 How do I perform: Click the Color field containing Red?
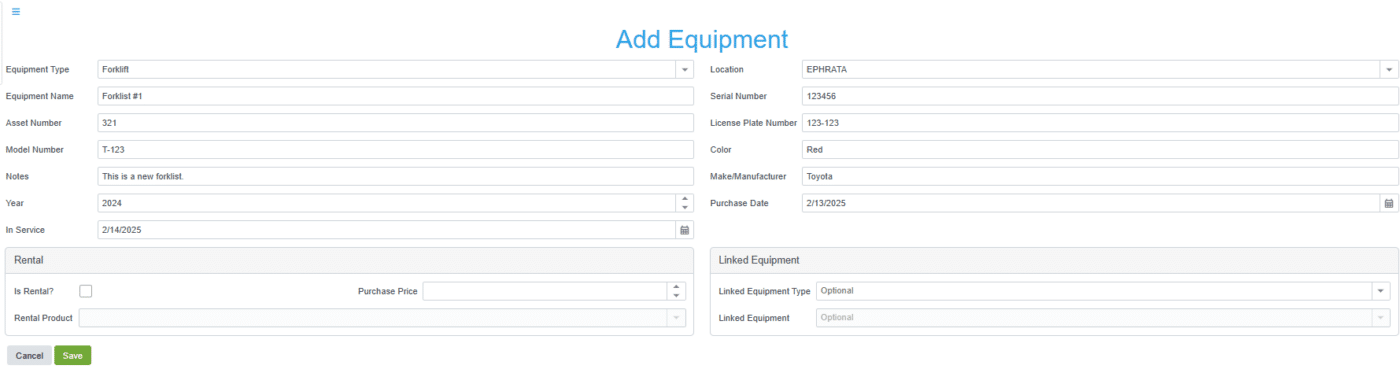pyautogui.click(x=1099, y=149)
